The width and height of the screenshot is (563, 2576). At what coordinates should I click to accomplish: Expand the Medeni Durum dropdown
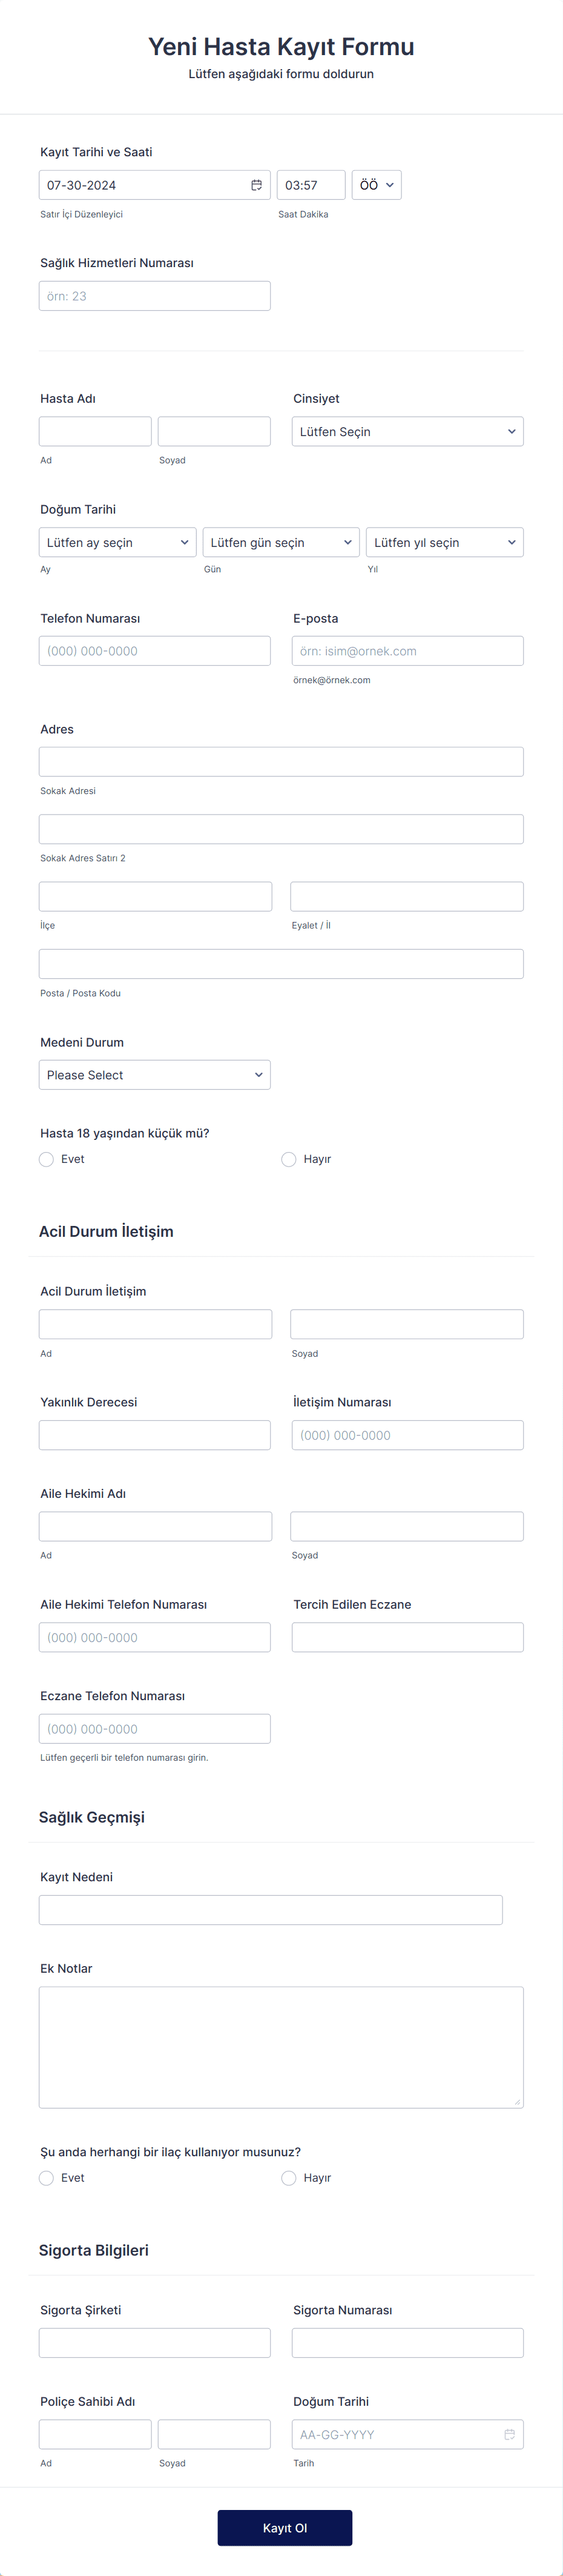[x=155, y=1075]
